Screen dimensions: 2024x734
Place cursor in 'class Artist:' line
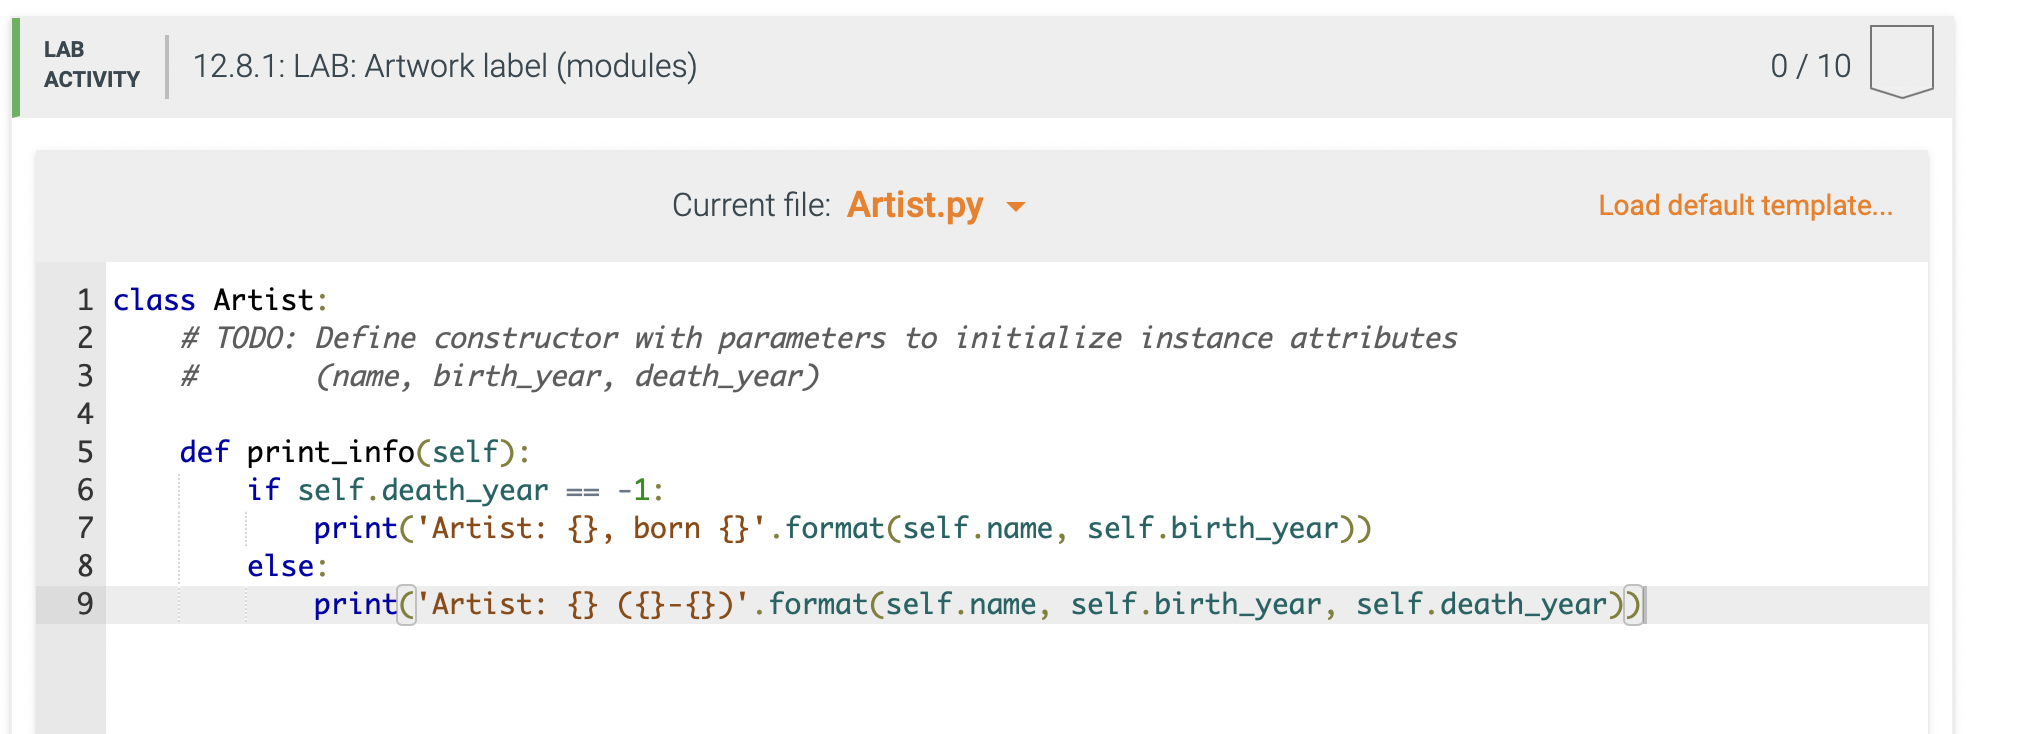pyautogui.click(x=220, y=300)
